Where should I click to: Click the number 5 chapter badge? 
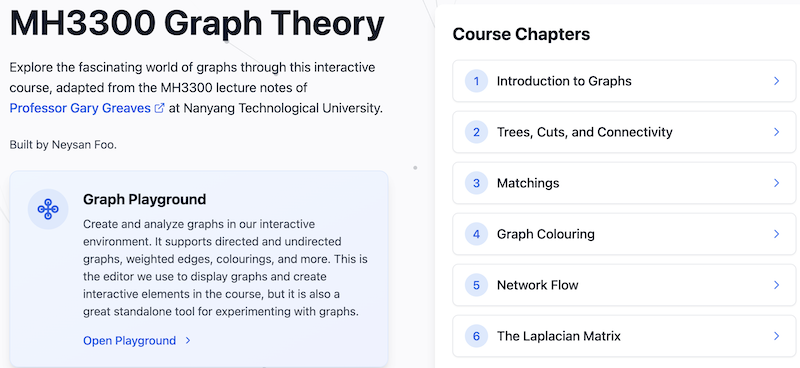click(x=477, y=285)
